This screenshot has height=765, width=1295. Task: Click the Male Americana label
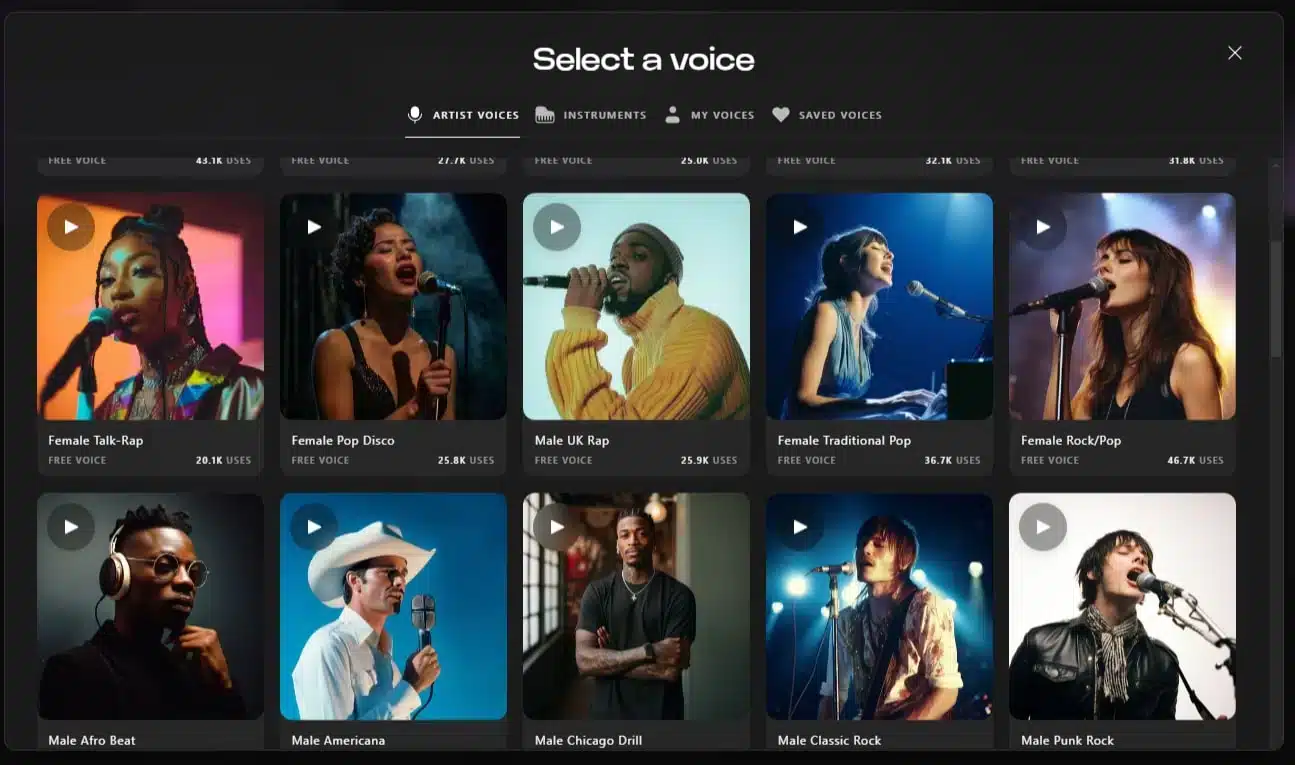338,740
